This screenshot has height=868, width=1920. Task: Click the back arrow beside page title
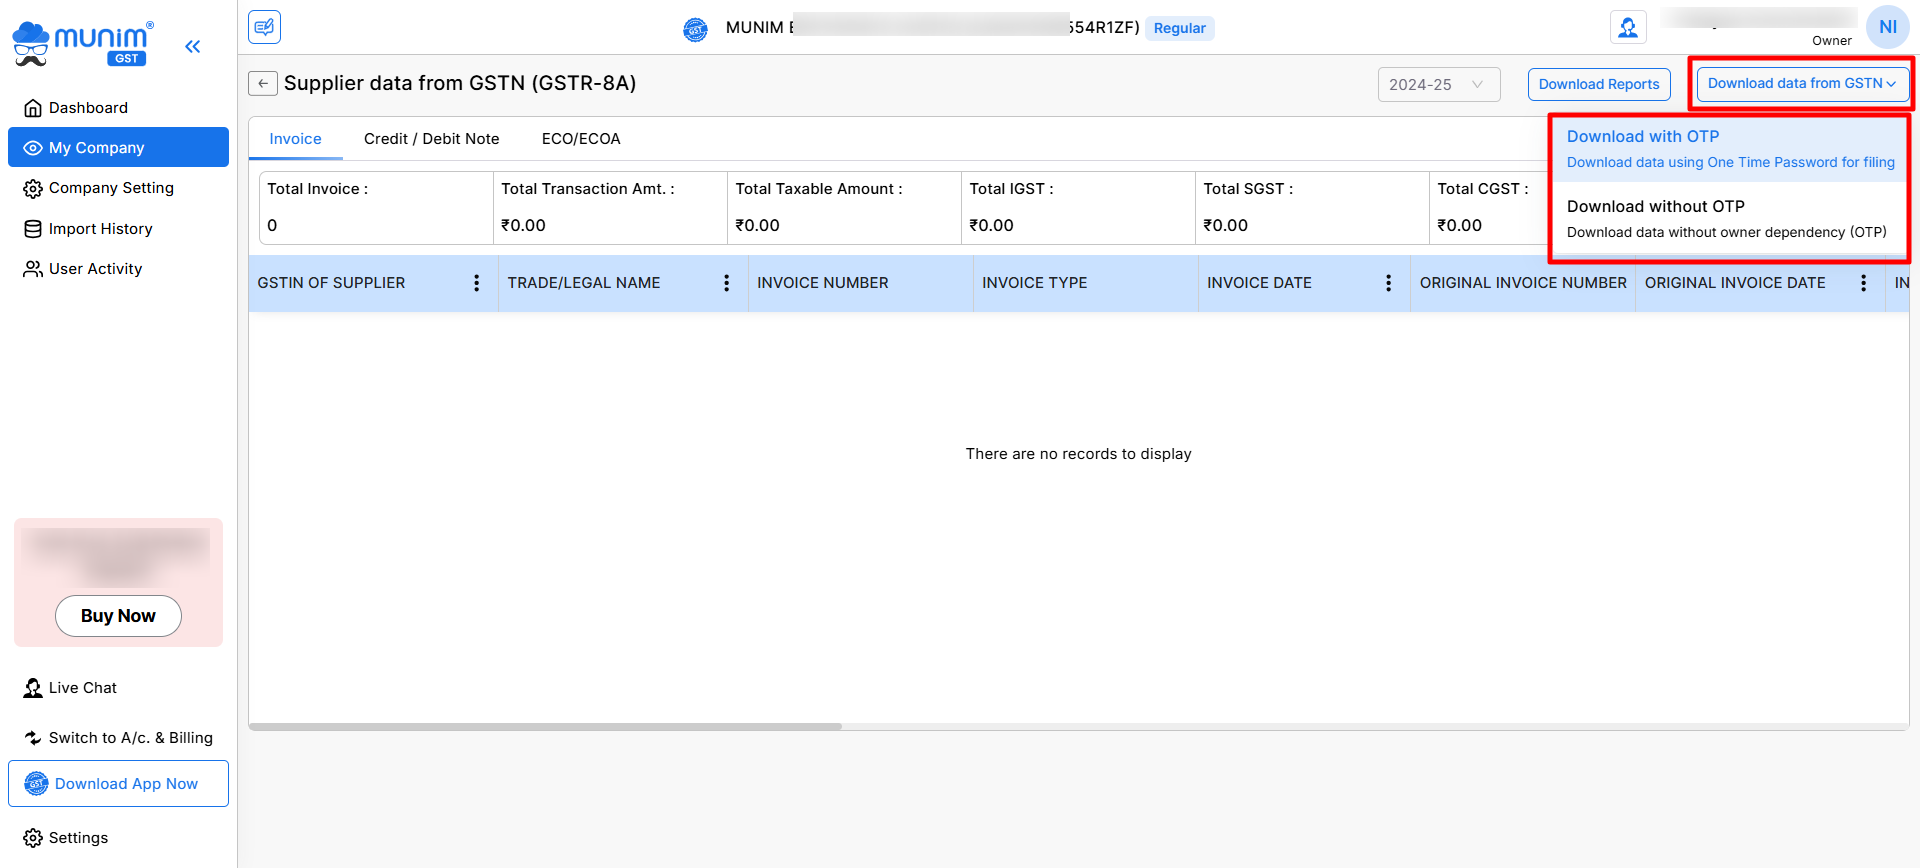point(263,84)
